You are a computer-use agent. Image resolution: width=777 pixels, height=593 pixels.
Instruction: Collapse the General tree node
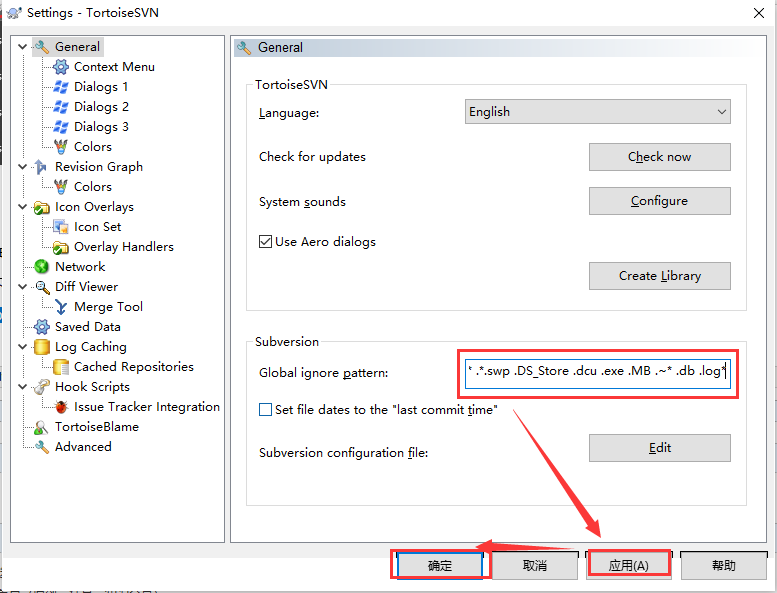(22, 47)
